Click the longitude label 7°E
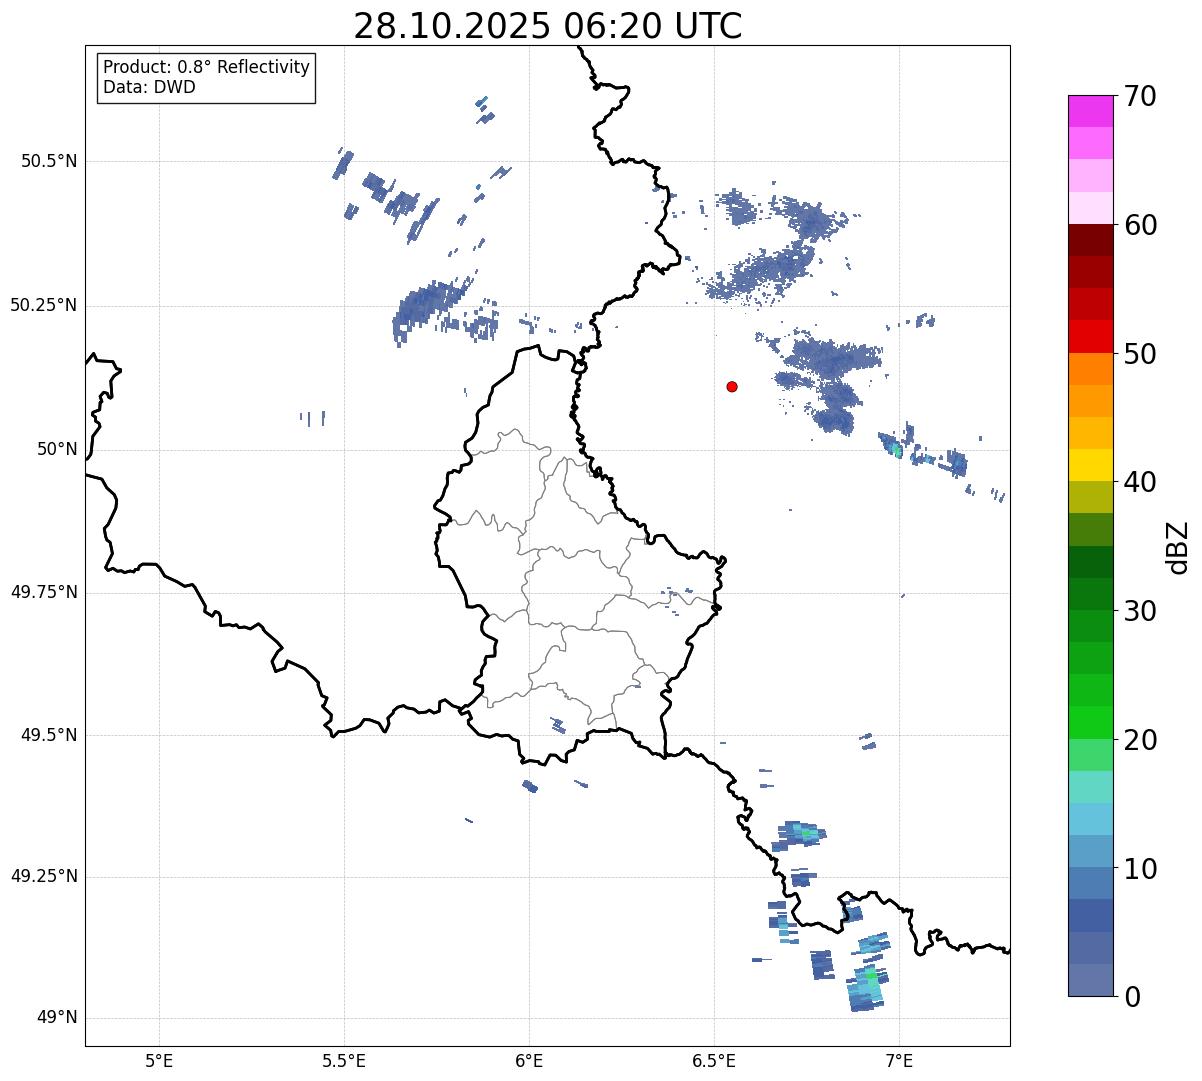The height and width of the screenshot is (1081, 1202). coord(900,1060)
